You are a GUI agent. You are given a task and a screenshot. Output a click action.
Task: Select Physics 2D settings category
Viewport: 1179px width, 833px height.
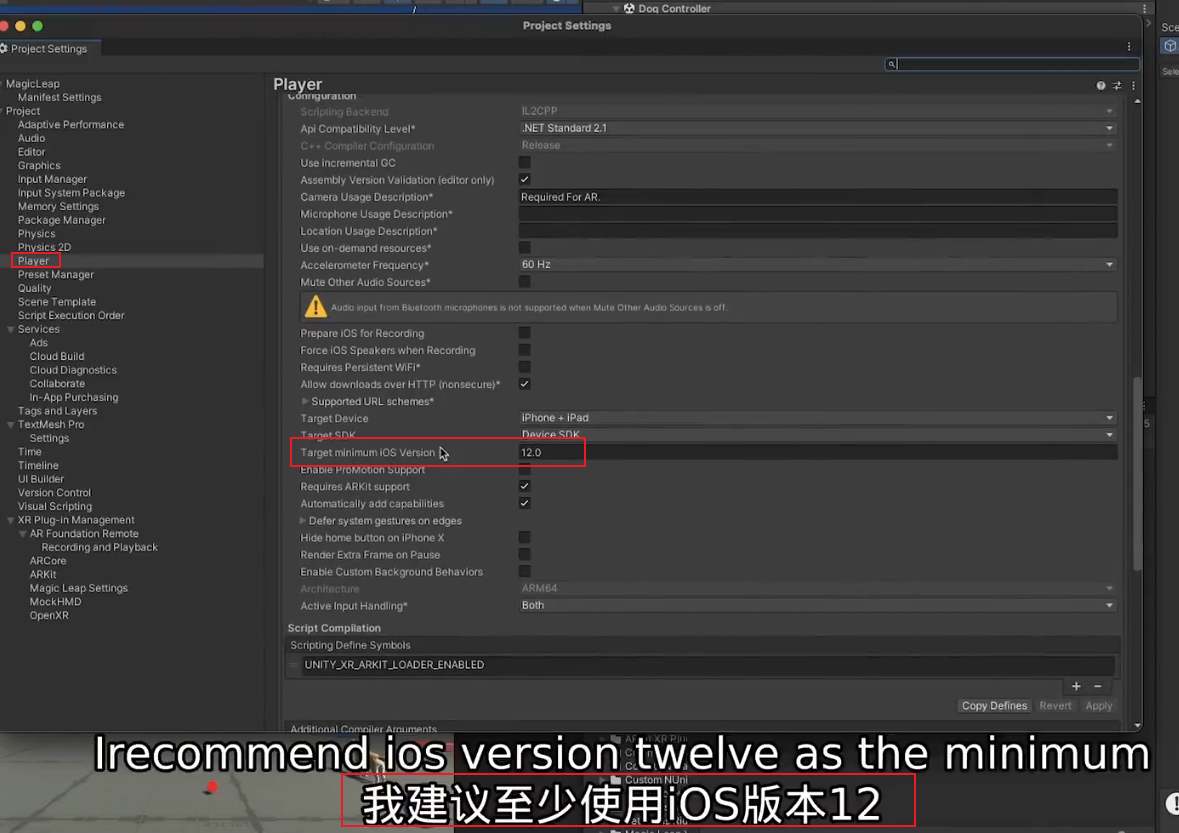click(x=44, y=247)
